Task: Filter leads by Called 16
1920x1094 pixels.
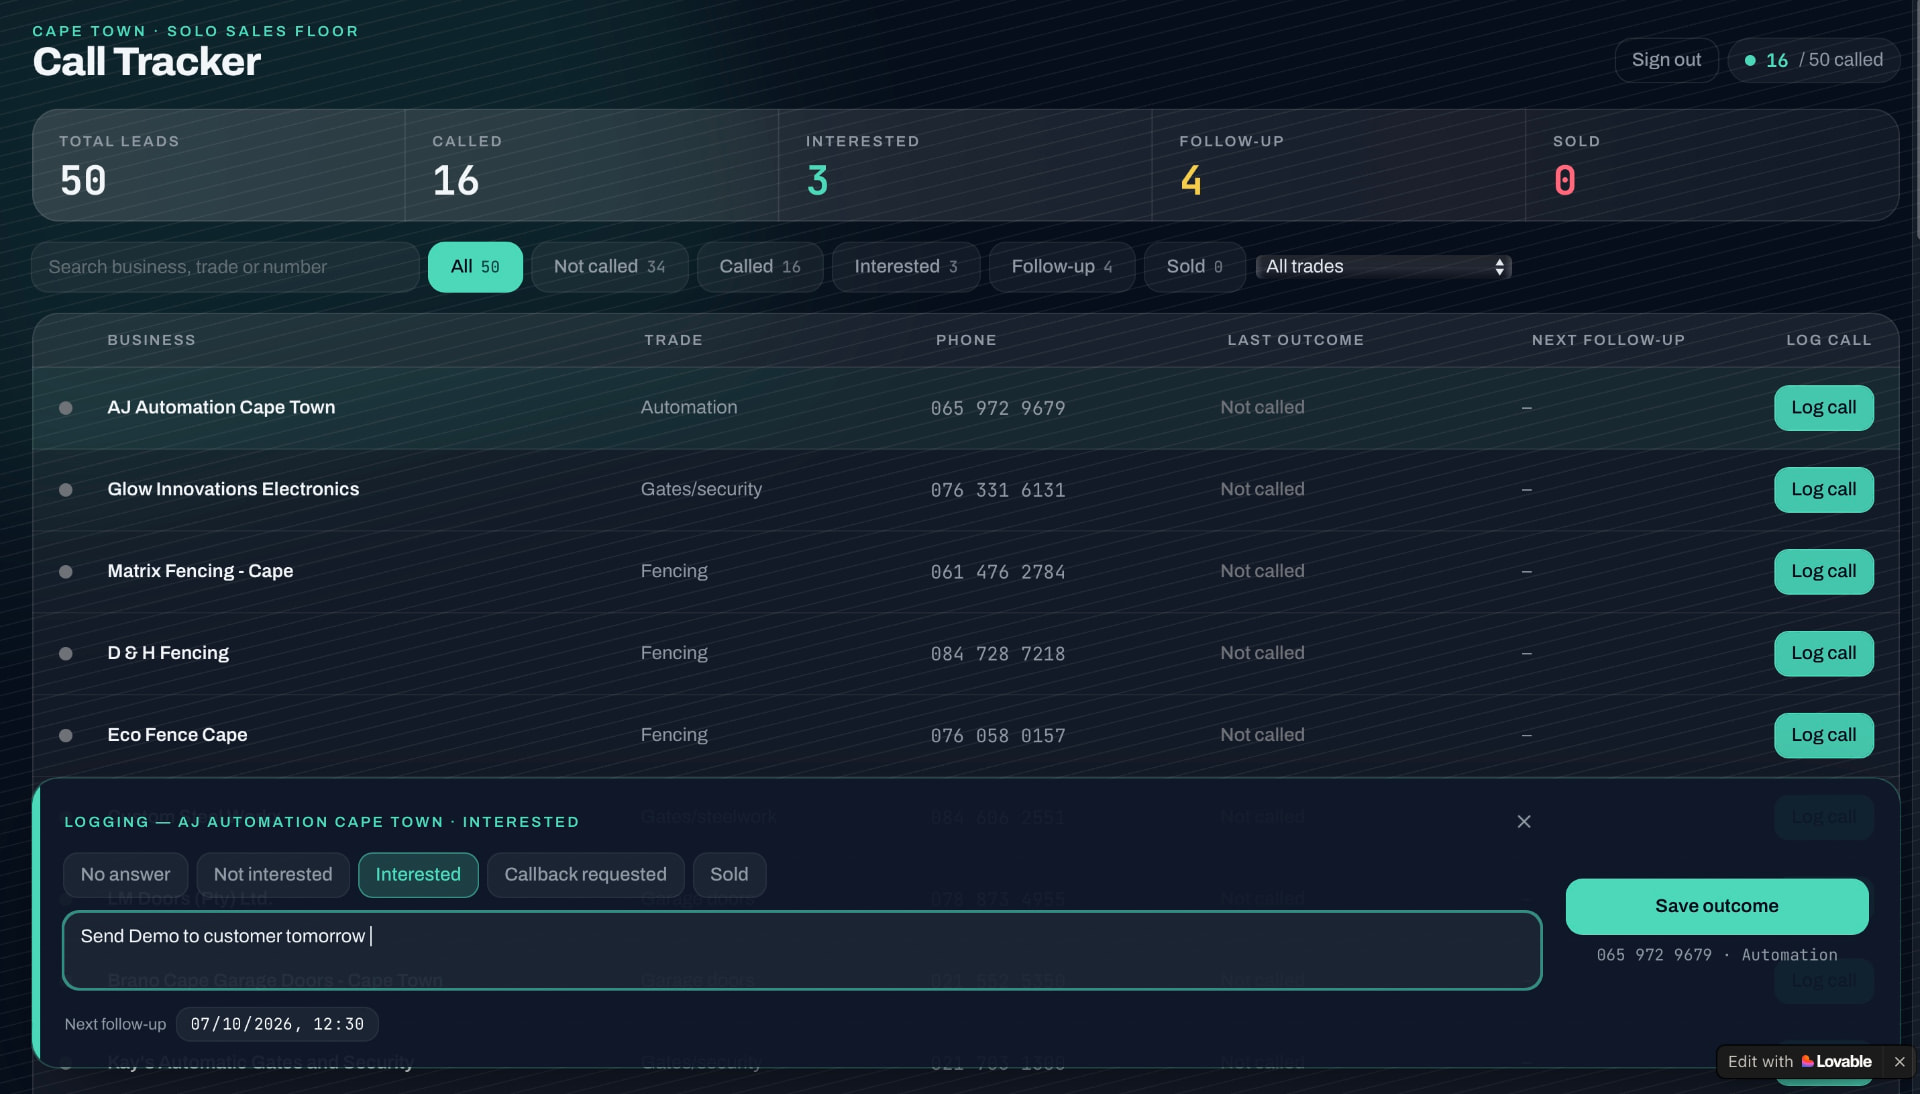Action: pos(760,267)
